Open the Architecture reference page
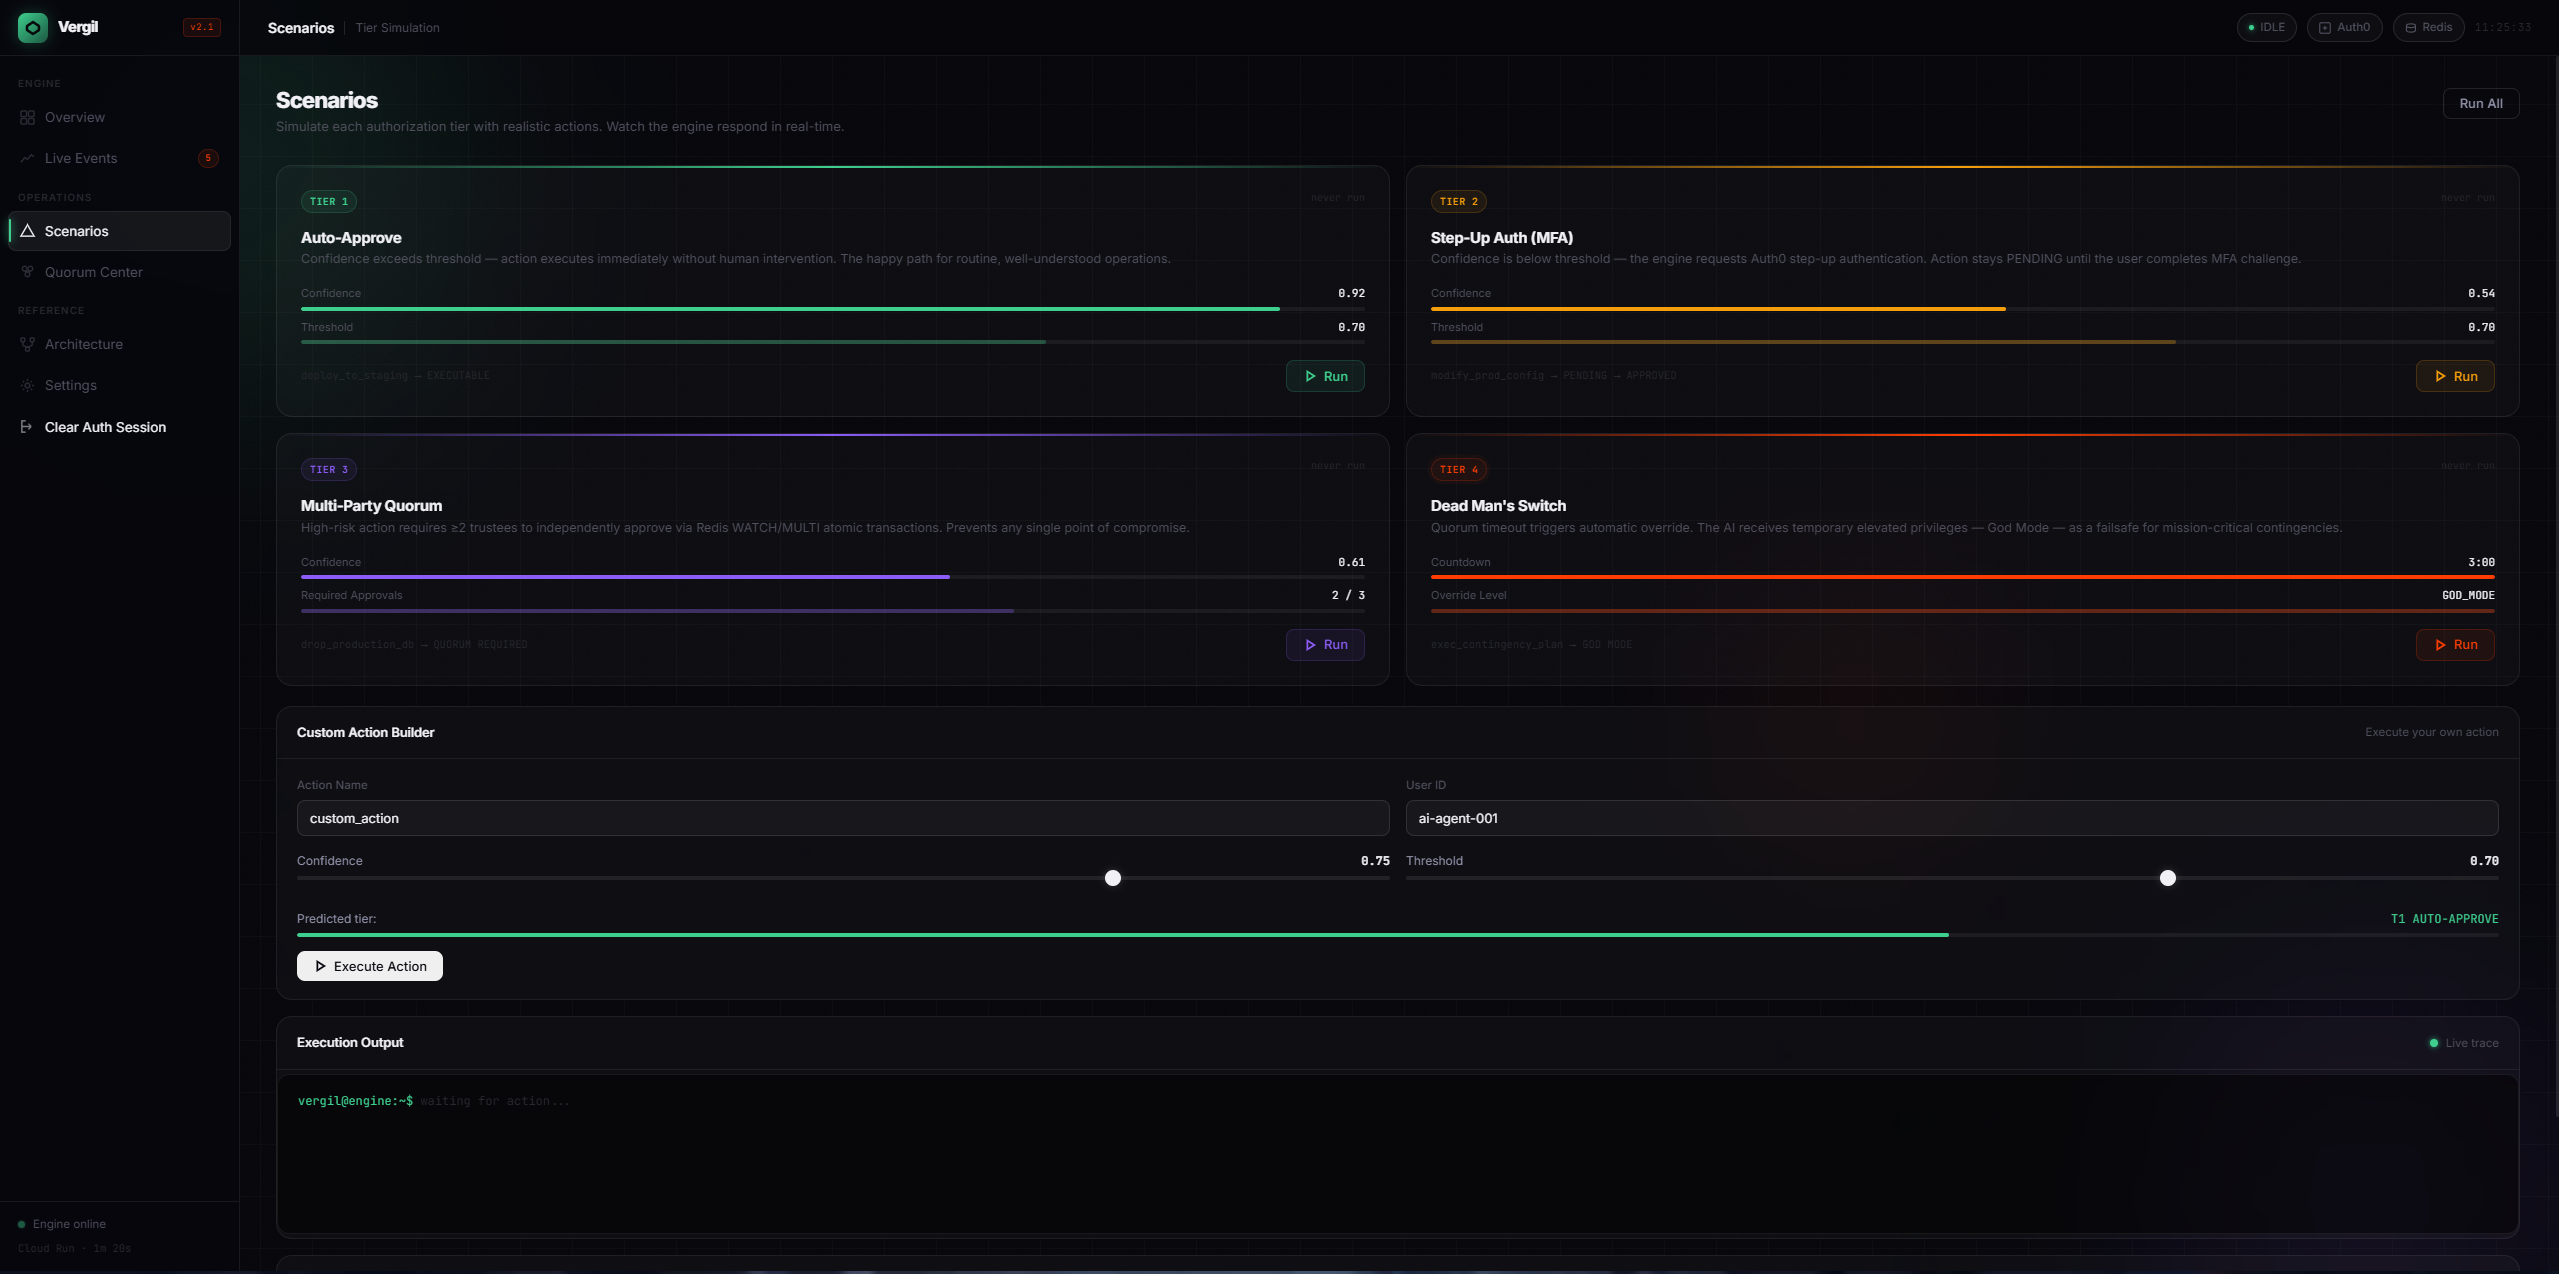Screen dimensions: 2559x1274 coord(83,344)
